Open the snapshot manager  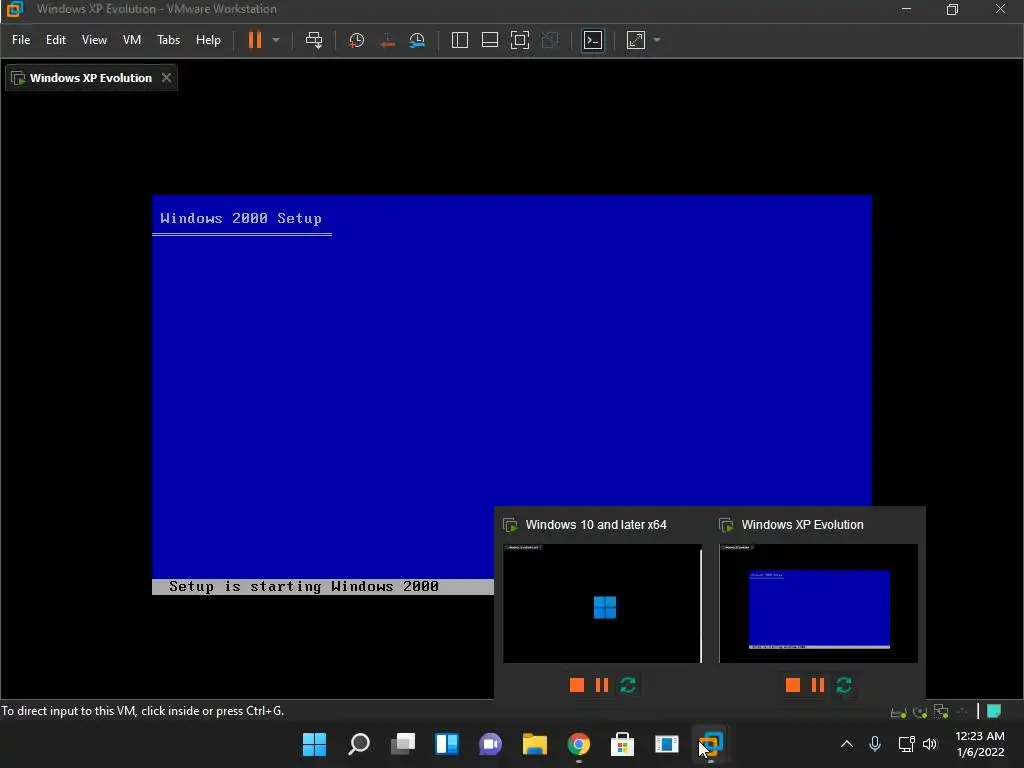point(417,40)
